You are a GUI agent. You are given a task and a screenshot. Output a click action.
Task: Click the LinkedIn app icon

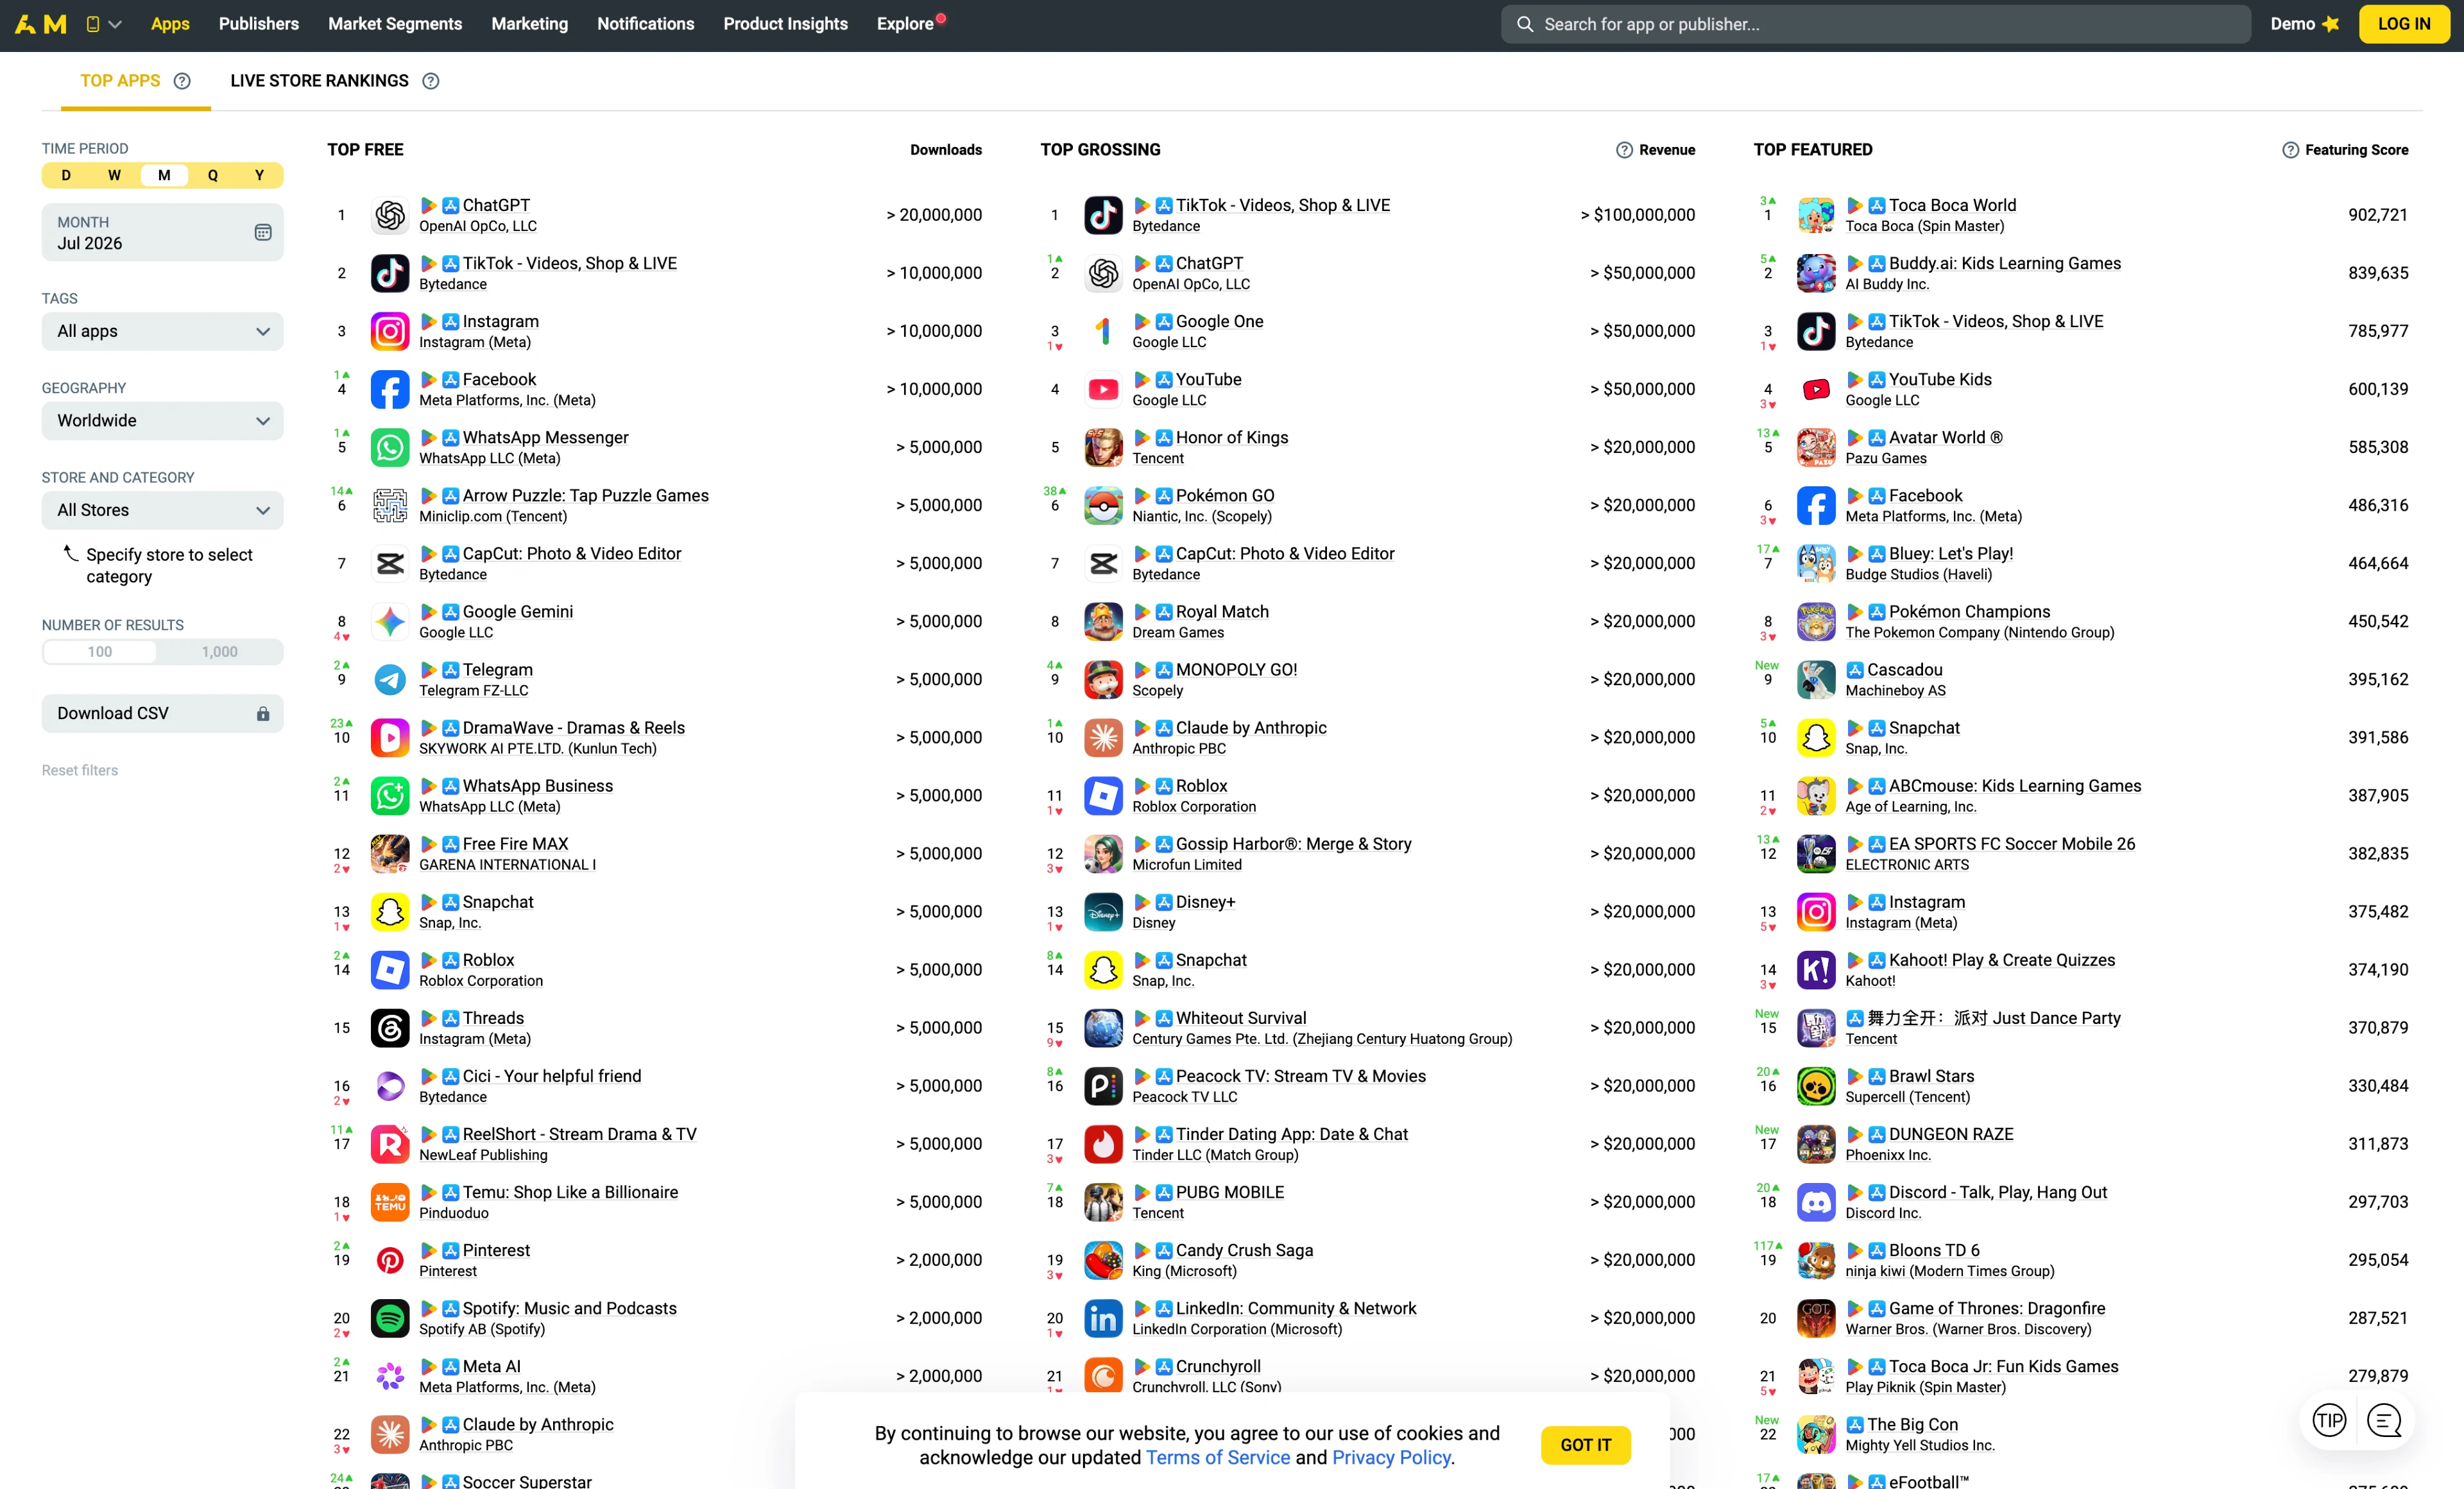(x=1103, y=1318)
